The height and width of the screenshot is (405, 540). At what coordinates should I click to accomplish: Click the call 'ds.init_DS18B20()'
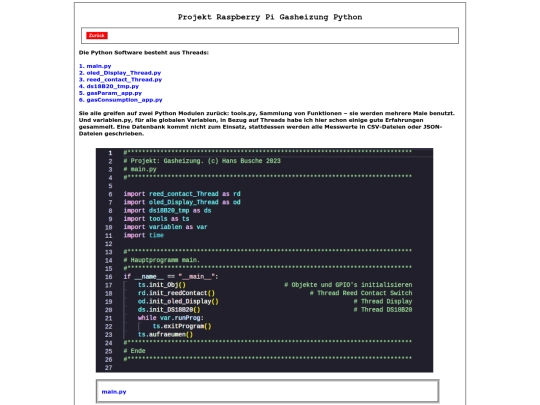(x=169, y=310)
